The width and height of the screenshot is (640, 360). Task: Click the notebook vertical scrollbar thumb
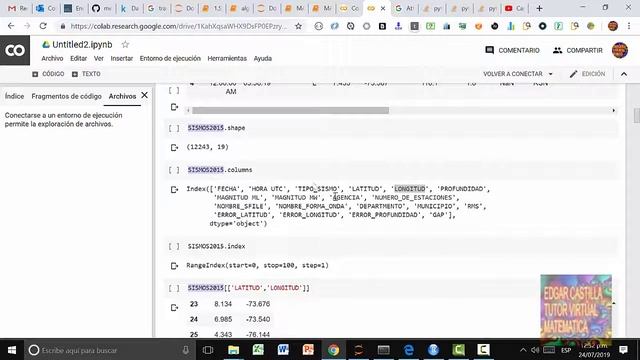coord(636,115)
